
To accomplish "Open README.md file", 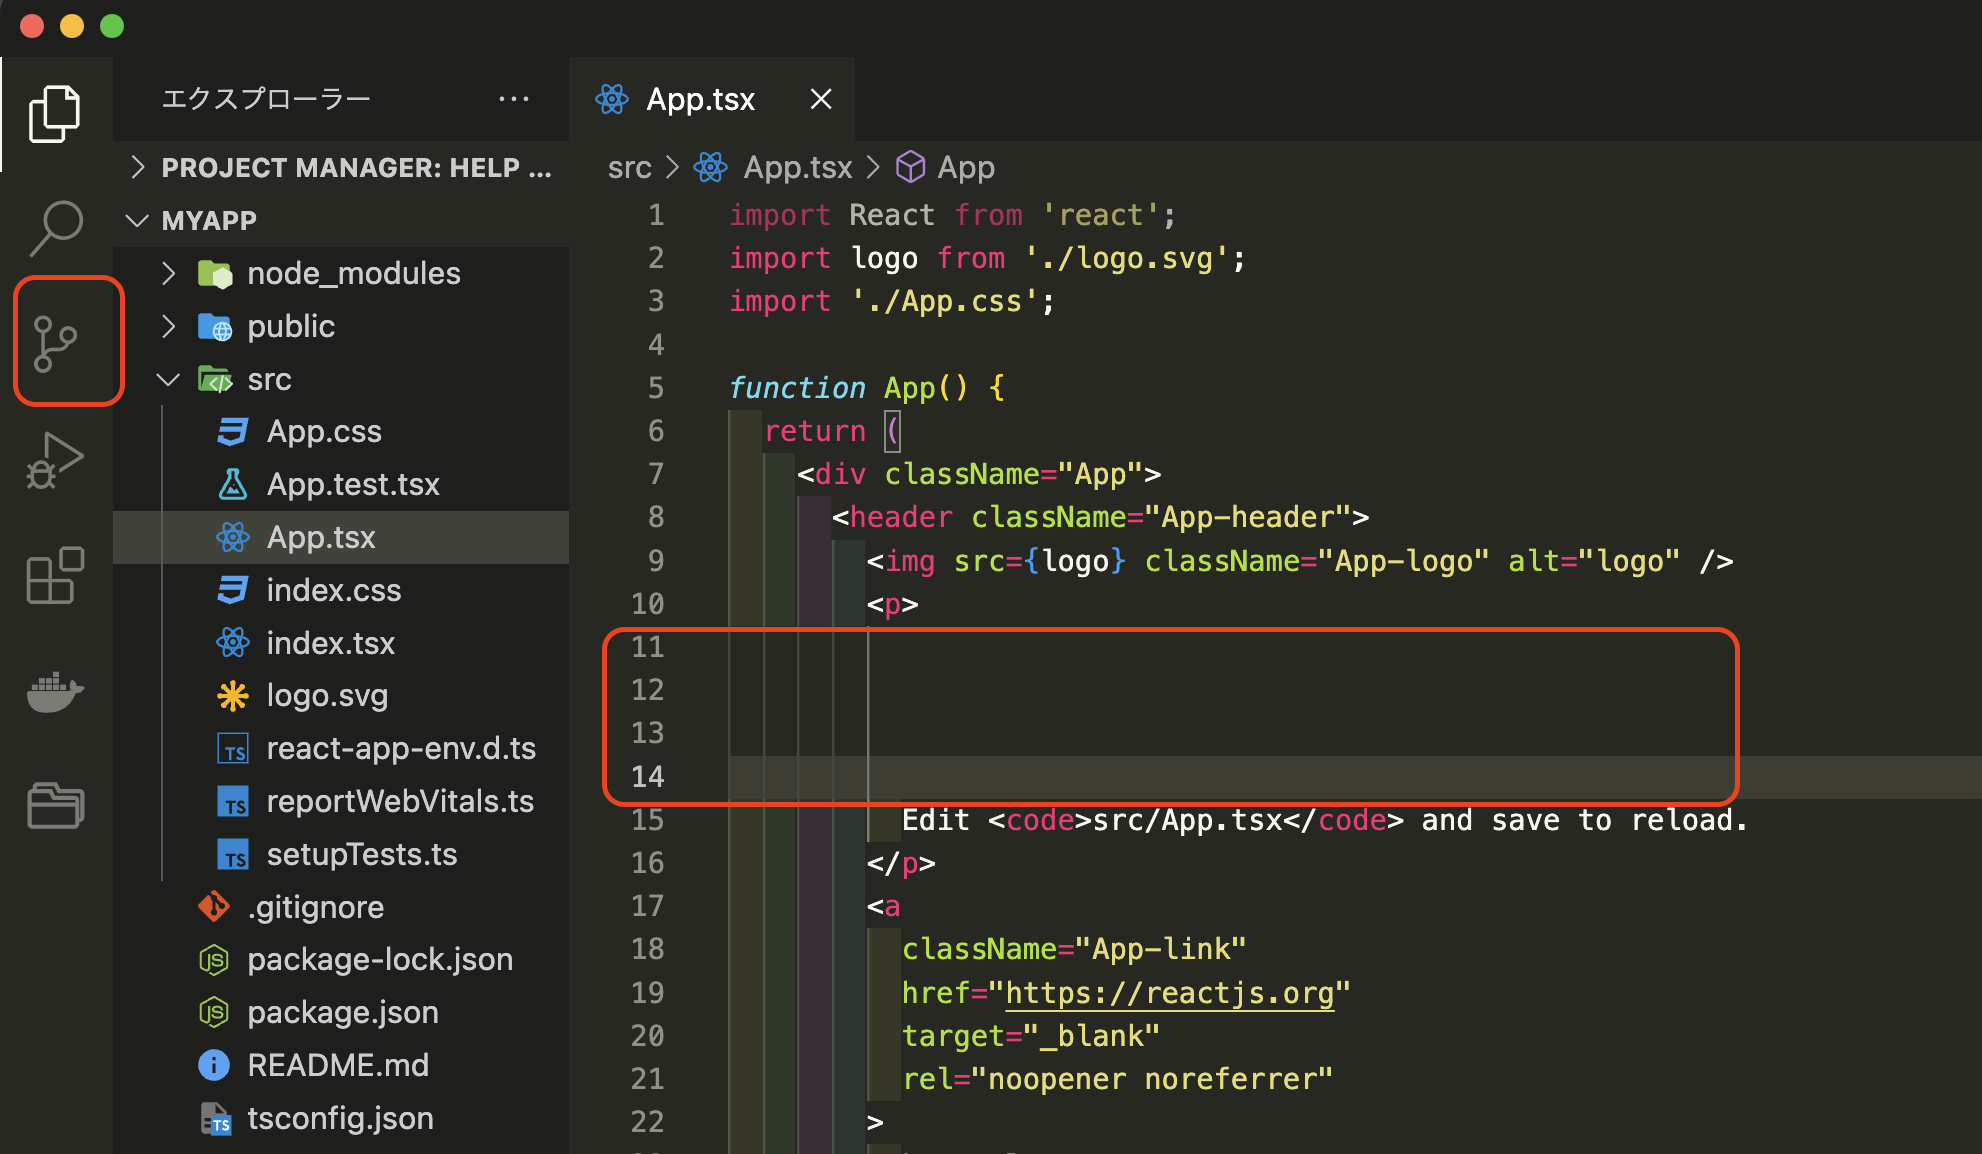I will 341,1065.
